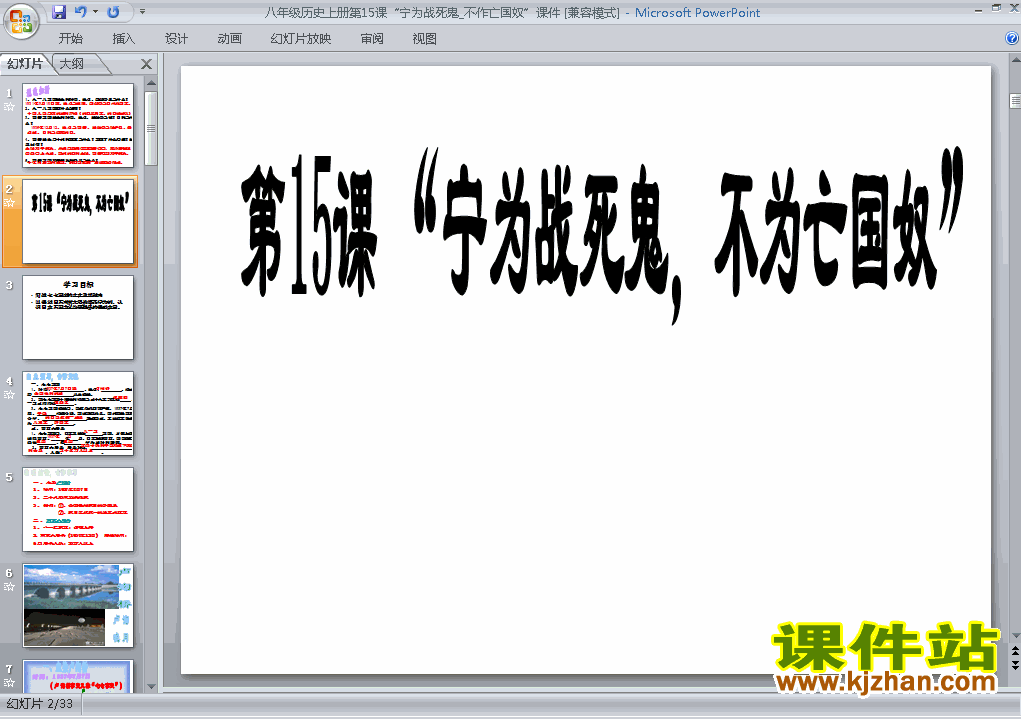Open the 开始 ribbon tab
The width and height of the screenshot is (1021, 719).
[x=70, y=38]
